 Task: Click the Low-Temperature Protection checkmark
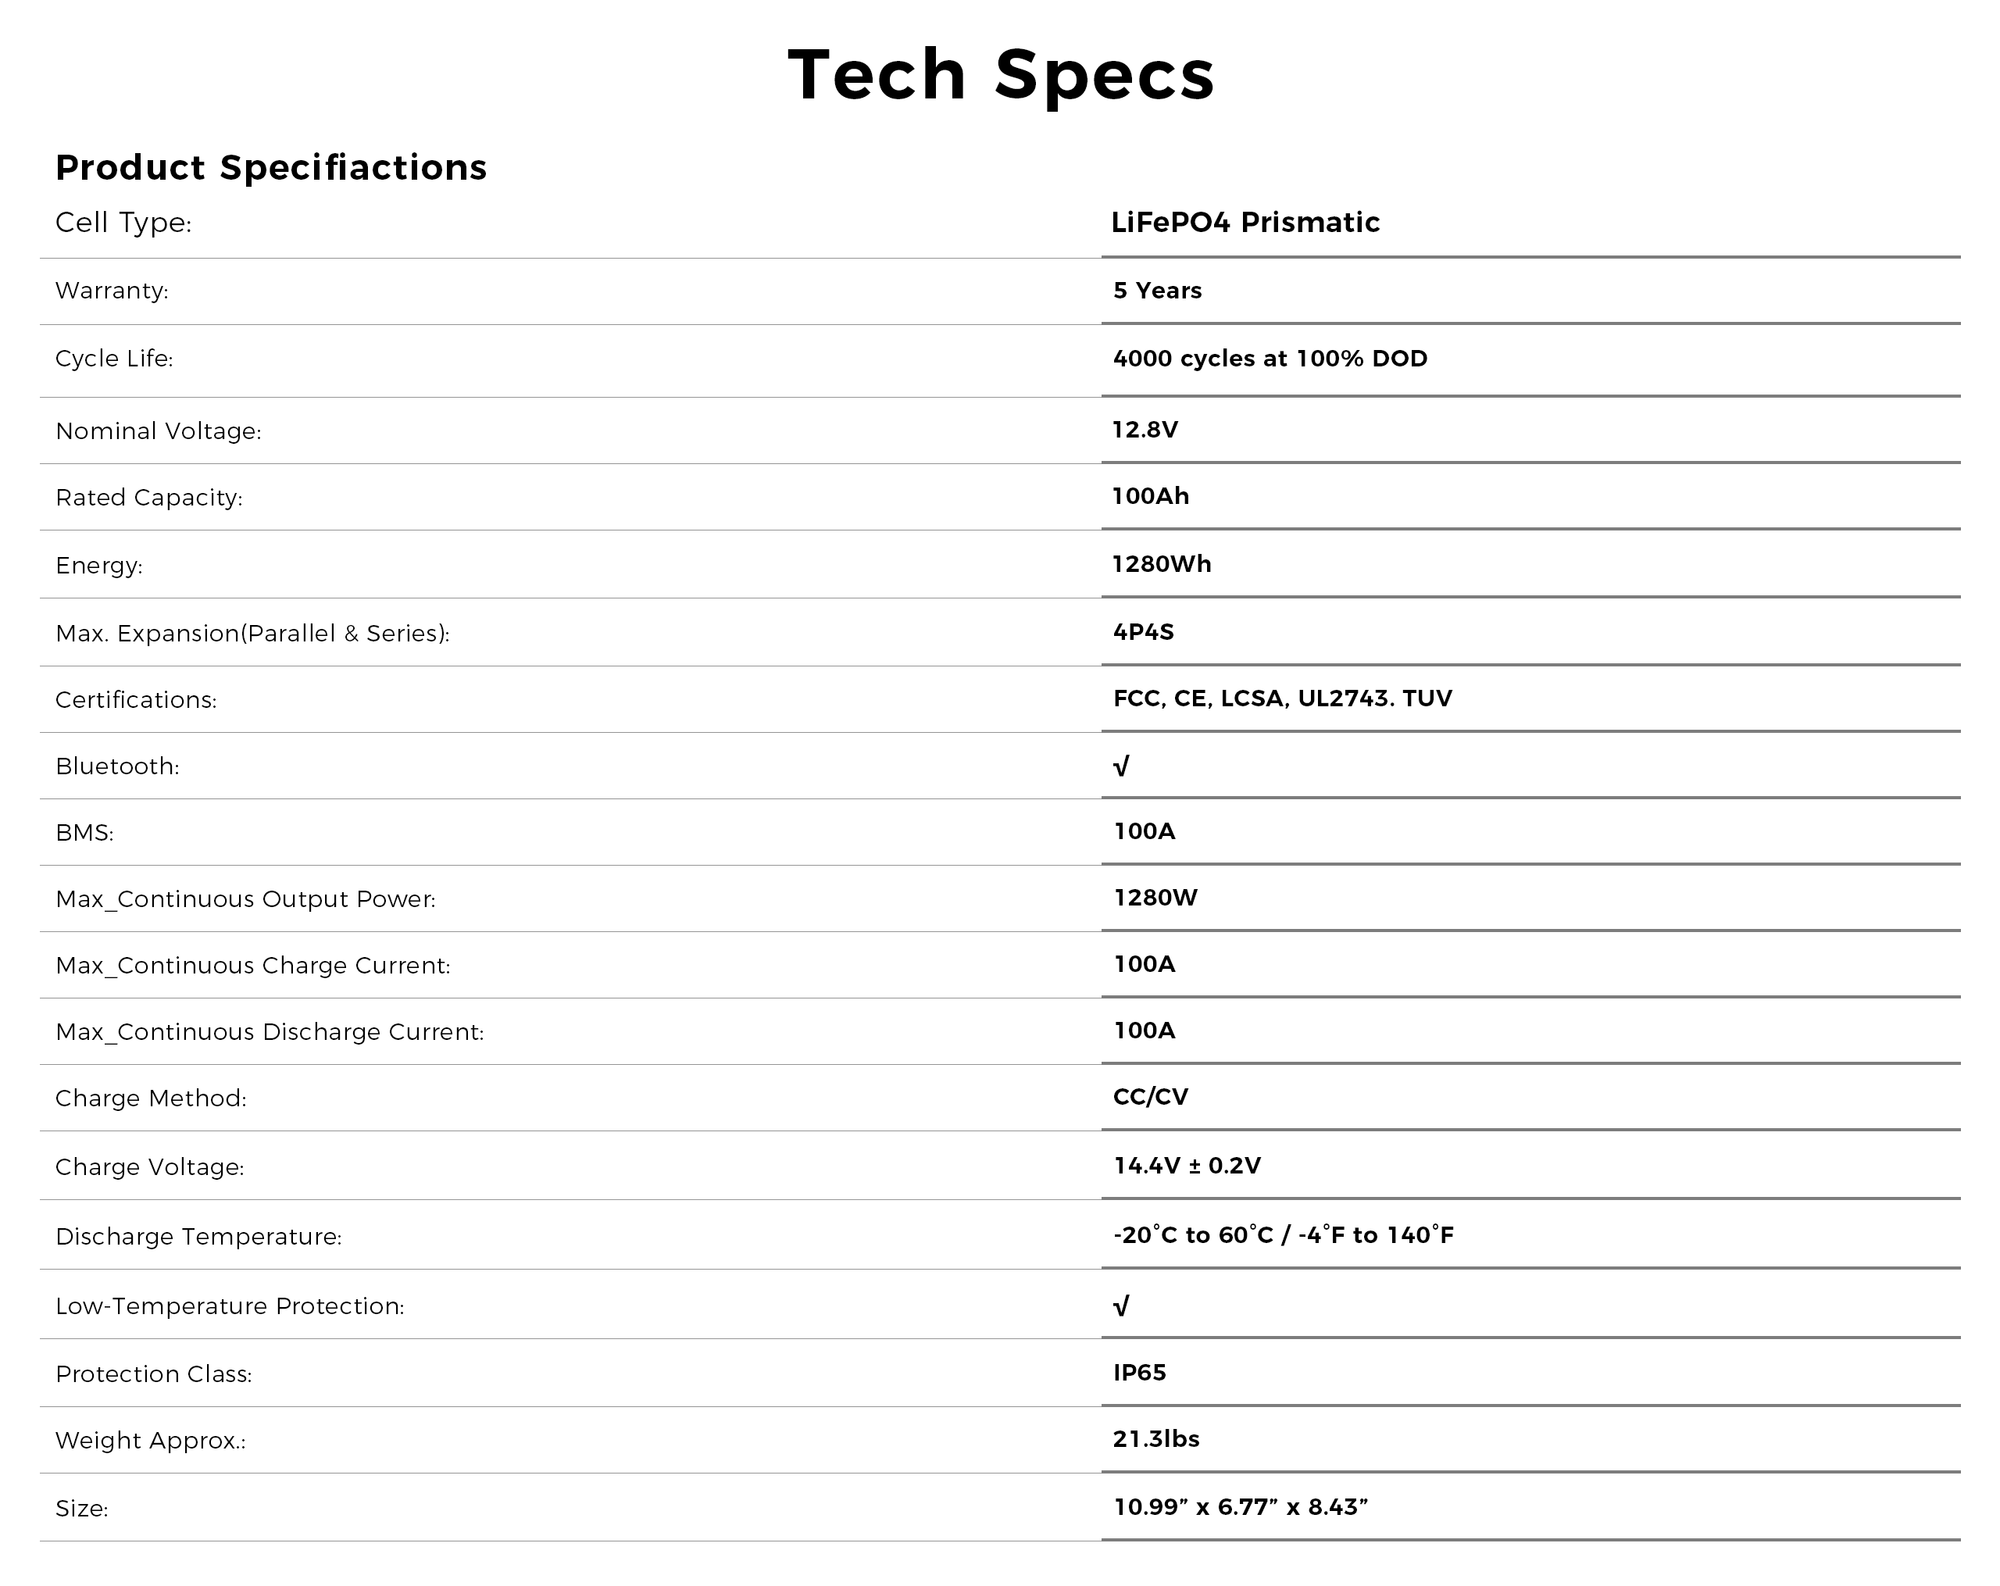pyautogui.click(x=1121, y=1306)
